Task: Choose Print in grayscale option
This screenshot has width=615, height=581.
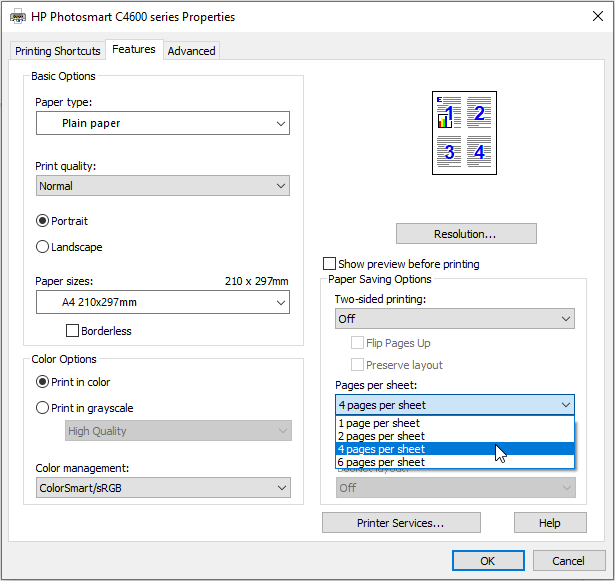Action: [x=43, y=408]
